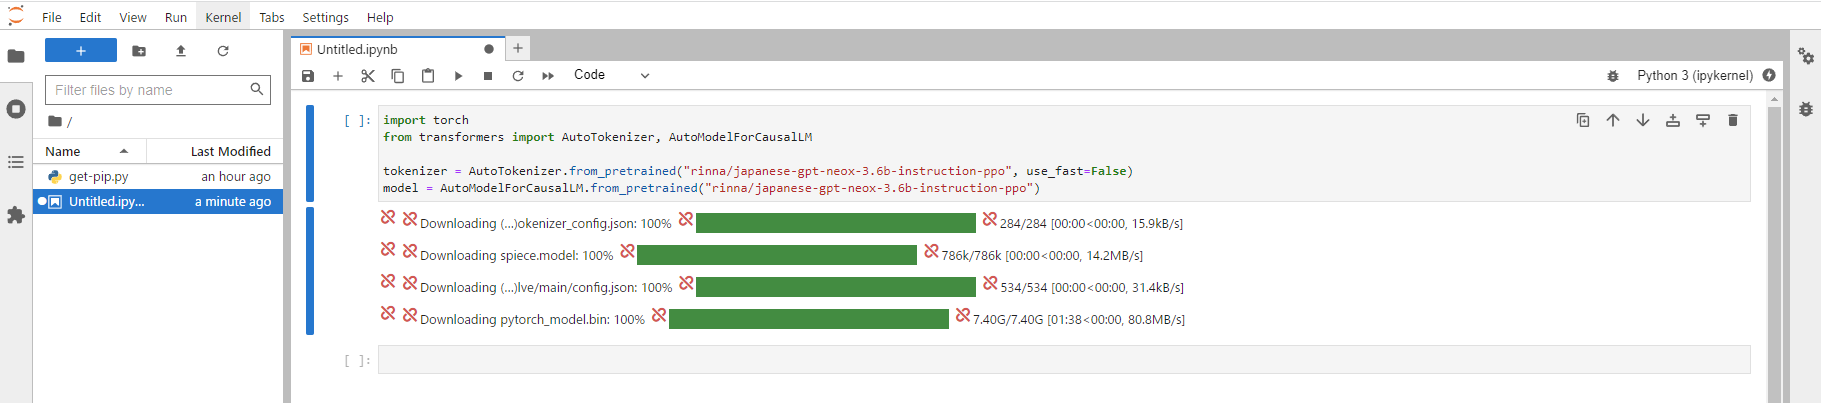Interrupt the kernel with the stop icon

pyautogui.click(x=488, y=76)
